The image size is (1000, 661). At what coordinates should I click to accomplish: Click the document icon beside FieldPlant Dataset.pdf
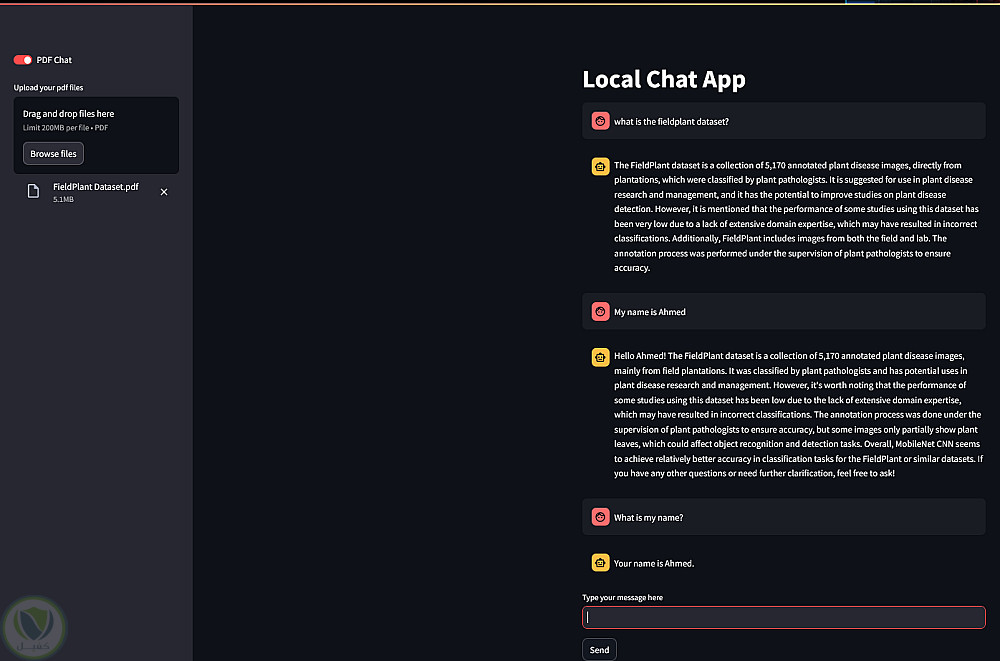33,191
